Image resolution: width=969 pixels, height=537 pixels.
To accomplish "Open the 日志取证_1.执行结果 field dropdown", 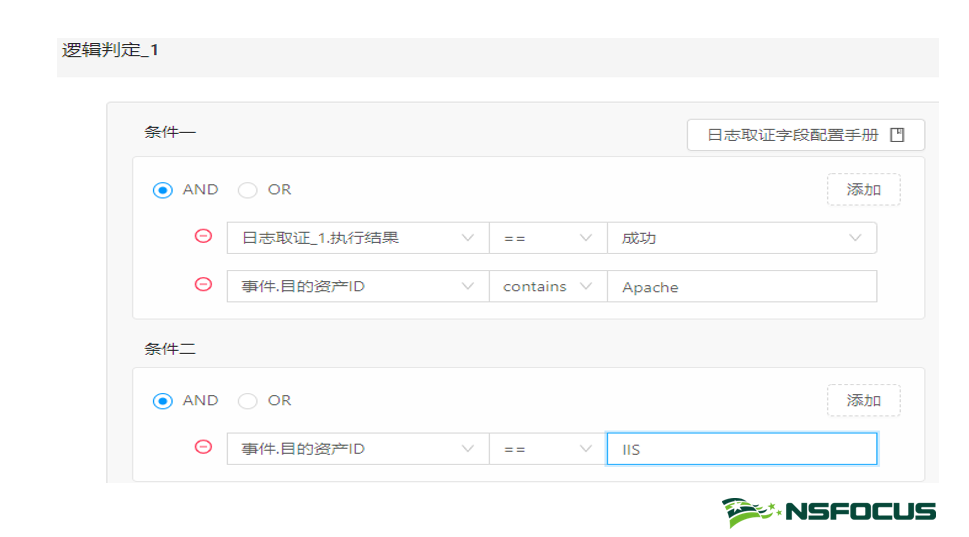I will (x=357, y=238).
